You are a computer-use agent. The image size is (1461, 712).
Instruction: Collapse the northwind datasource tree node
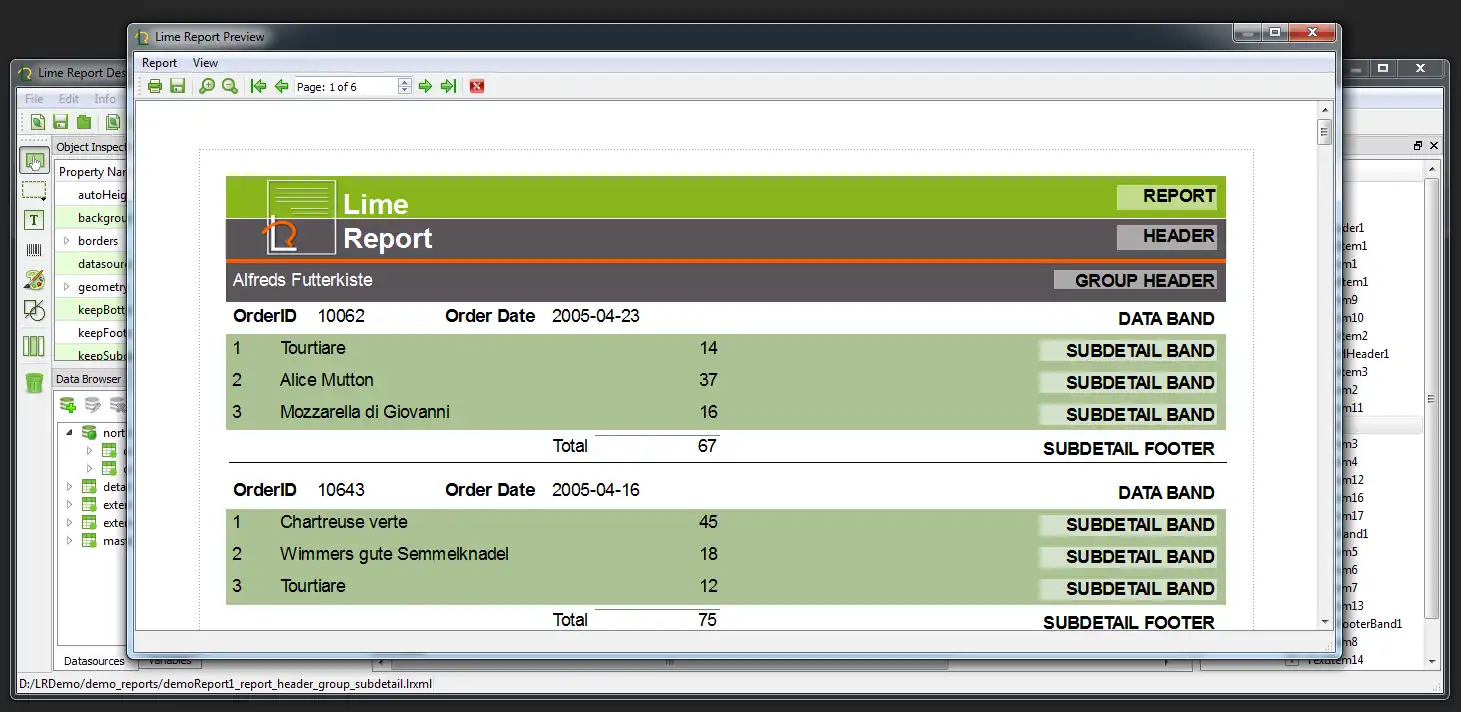click(69, 433)
